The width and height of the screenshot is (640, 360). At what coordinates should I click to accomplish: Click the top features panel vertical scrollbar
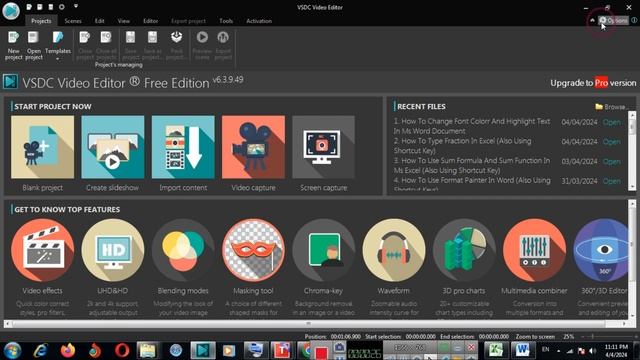[x=632, y=260]
